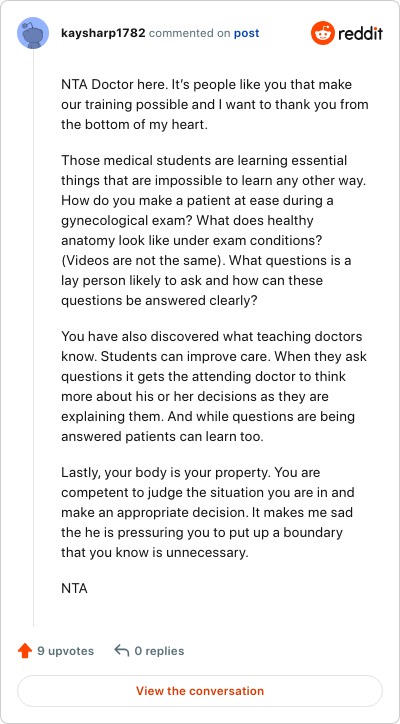
Task: Click the "commented on" text
Action: pos(190,34)
